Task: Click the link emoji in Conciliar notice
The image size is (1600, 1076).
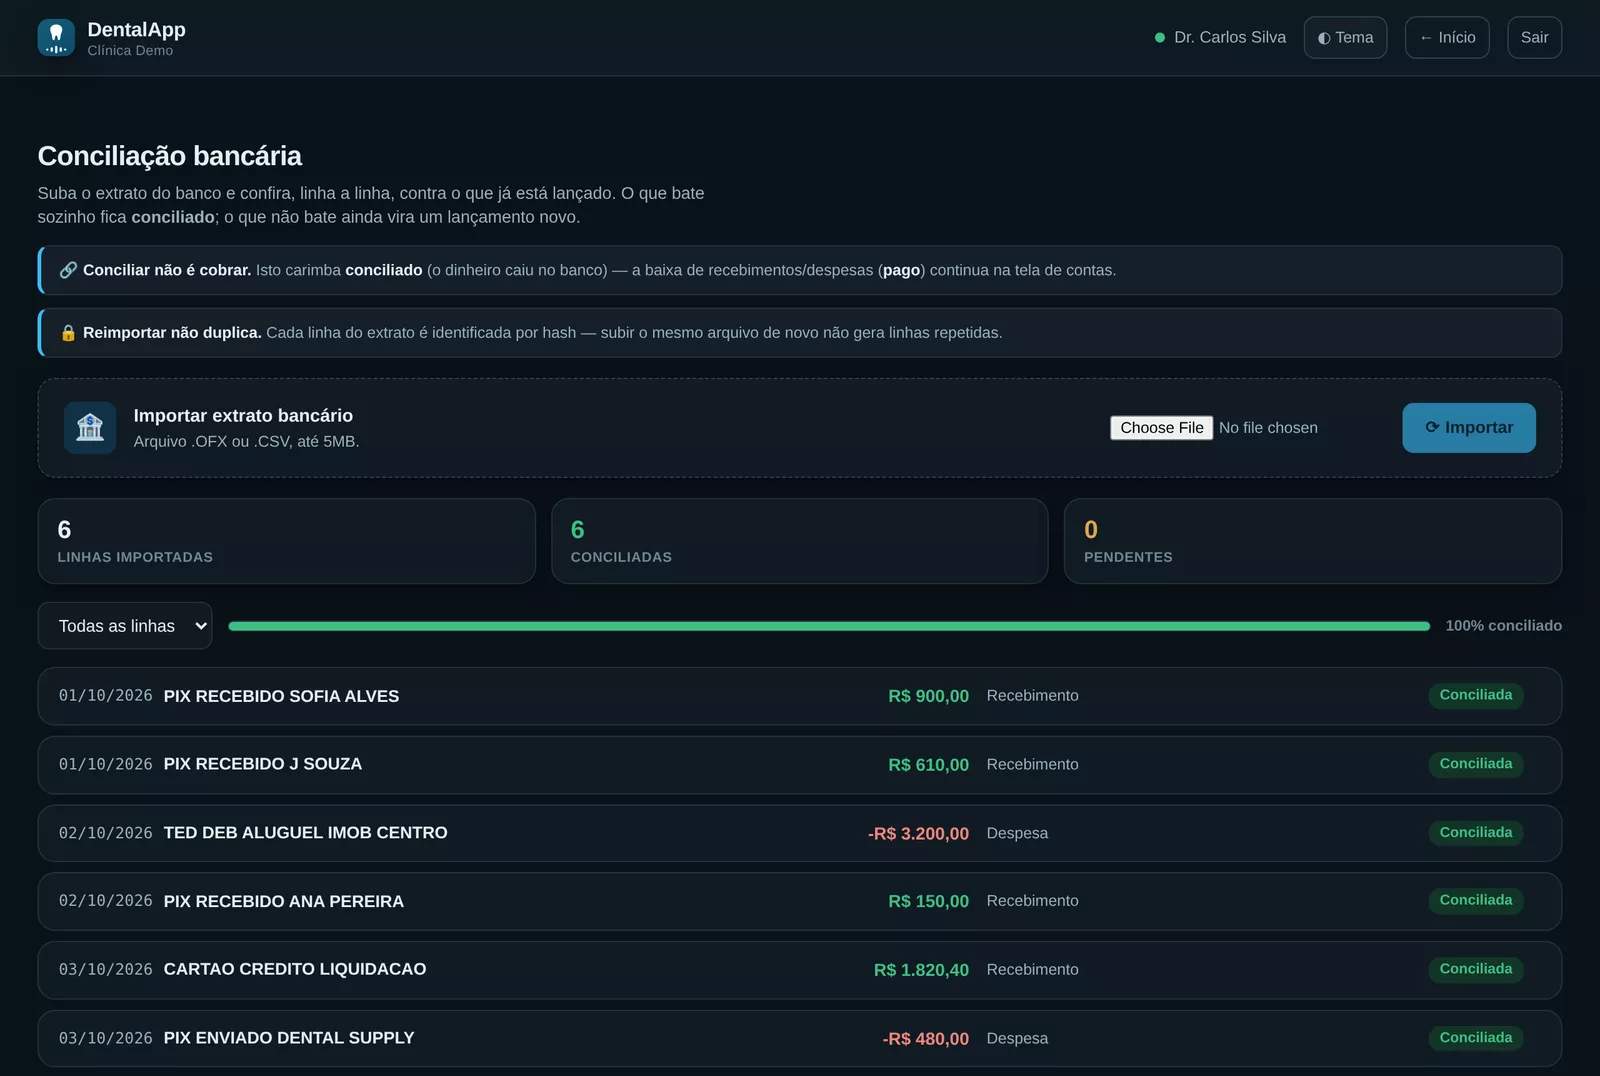Action: tap(68, 270)
